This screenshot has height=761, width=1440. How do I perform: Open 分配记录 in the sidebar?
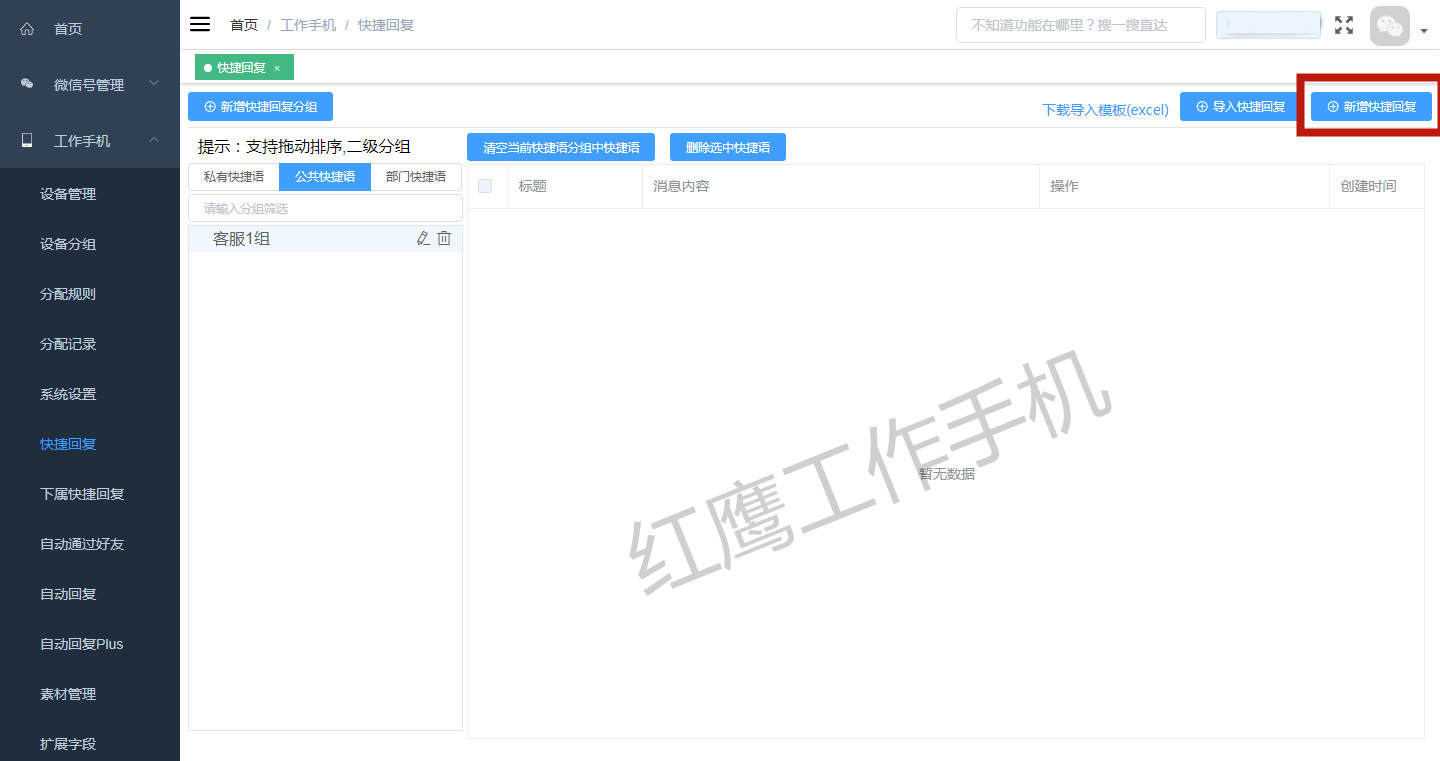pyautogui.click(x=68, y=344)
